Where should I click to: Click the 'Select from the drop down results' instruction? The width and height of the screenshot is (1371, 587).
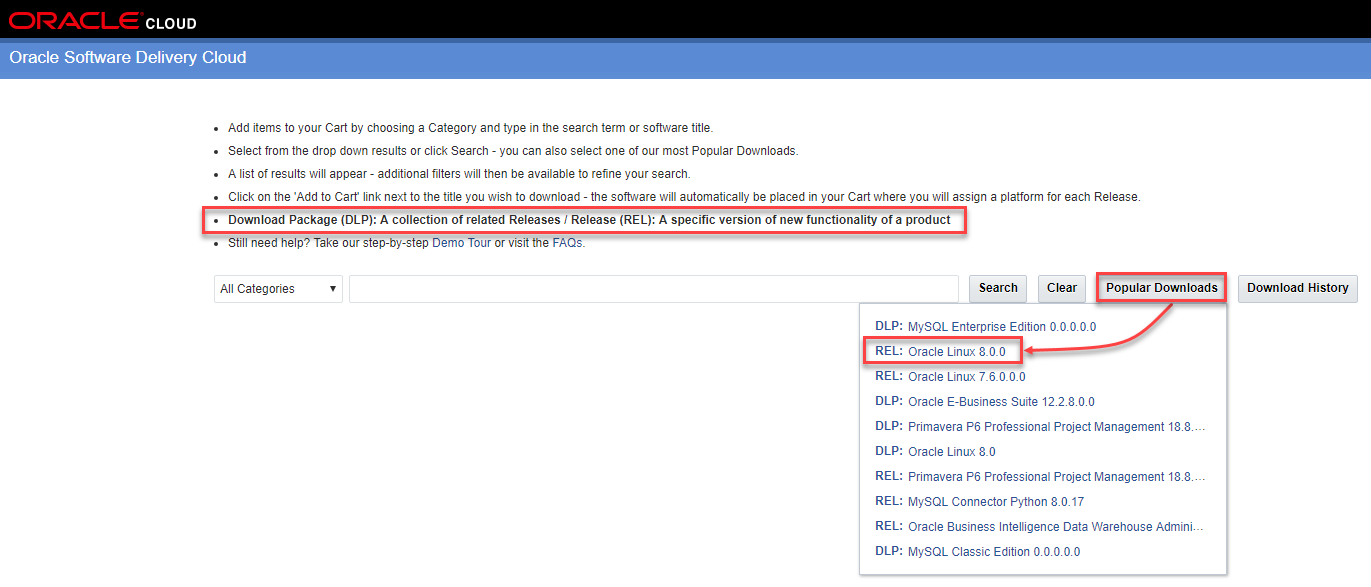513,151
